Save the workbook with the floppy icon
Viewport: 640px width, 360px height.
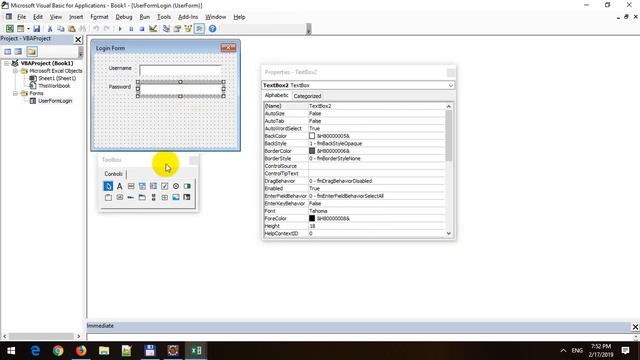pos(37,29)
